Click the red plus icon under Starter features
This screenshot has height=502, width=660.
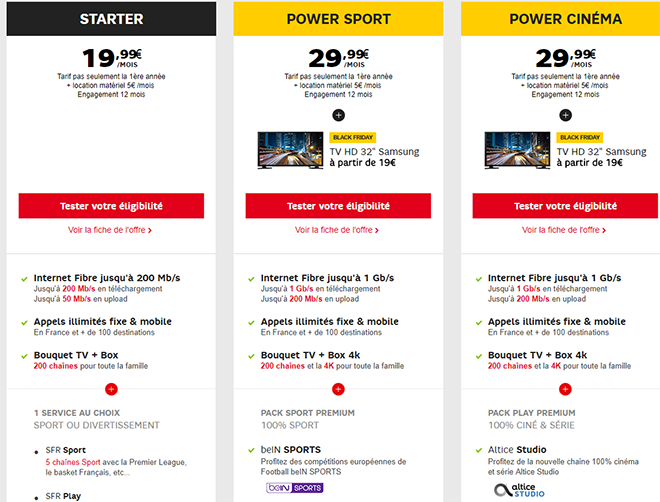click(x=111, y=388)
